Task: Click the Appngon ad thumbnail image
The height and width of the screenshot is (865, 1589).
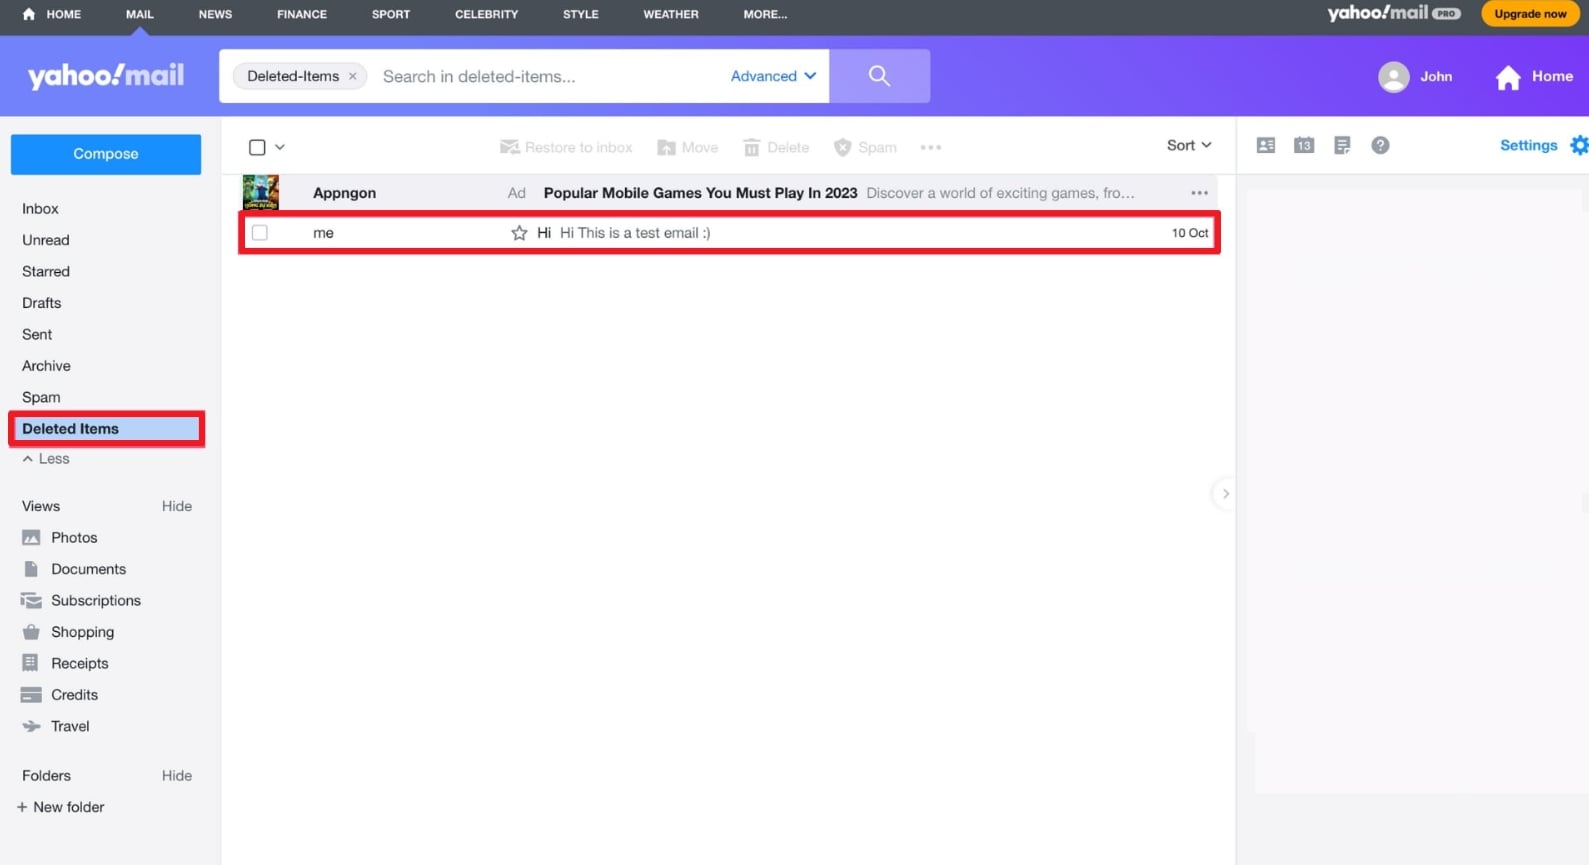Action: 261,193
